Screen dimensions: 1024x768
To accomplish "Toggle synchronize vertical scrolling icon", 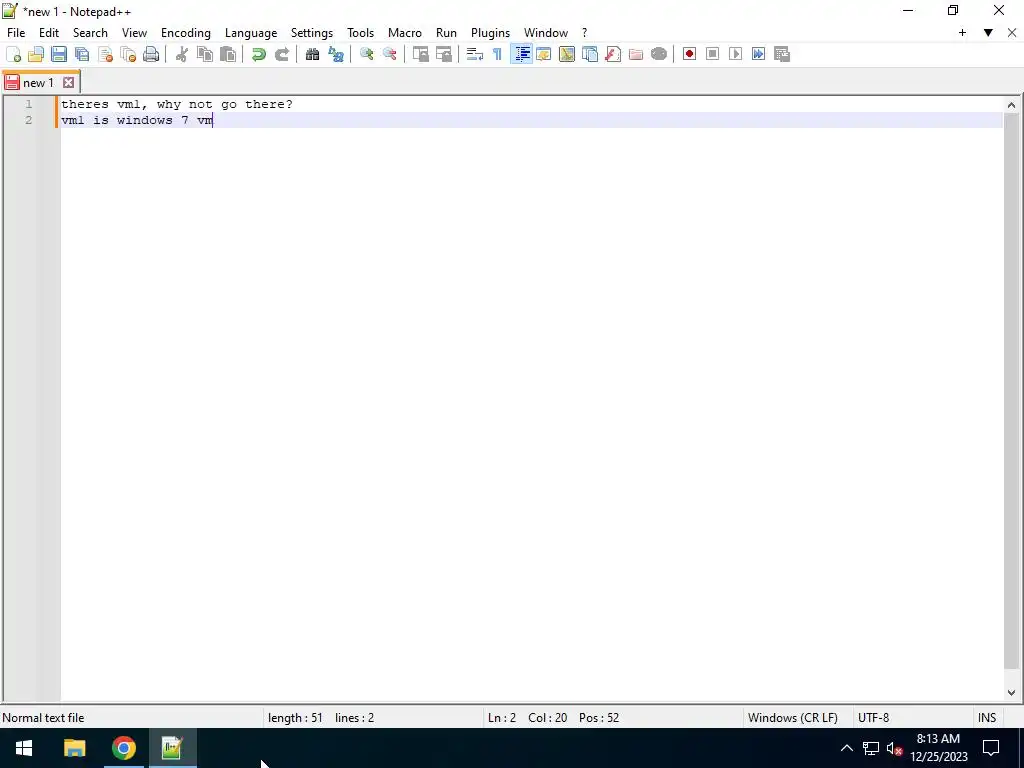I will pyautogui.click(x=421, y=54).
